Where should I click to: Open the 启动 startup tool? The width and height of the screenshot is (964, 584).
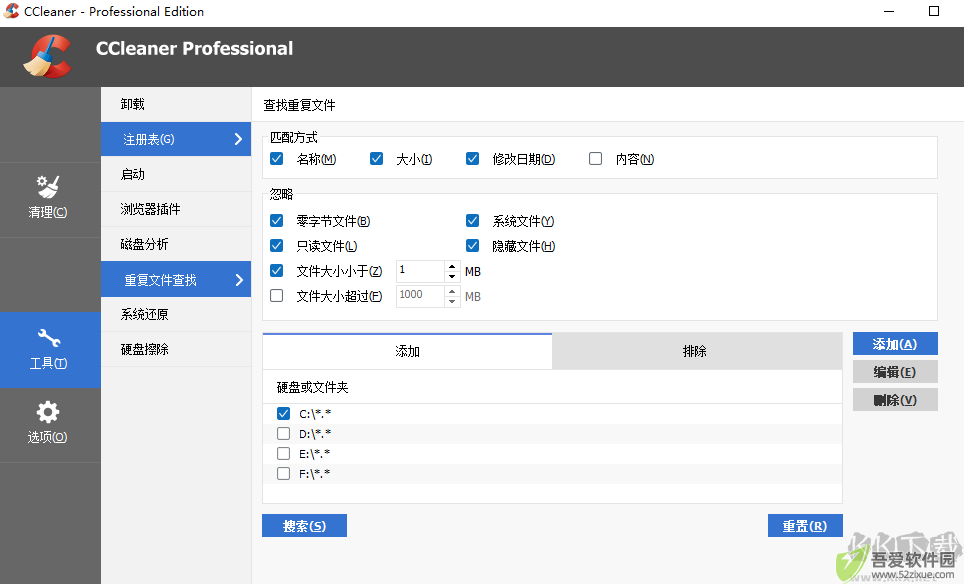176,175
